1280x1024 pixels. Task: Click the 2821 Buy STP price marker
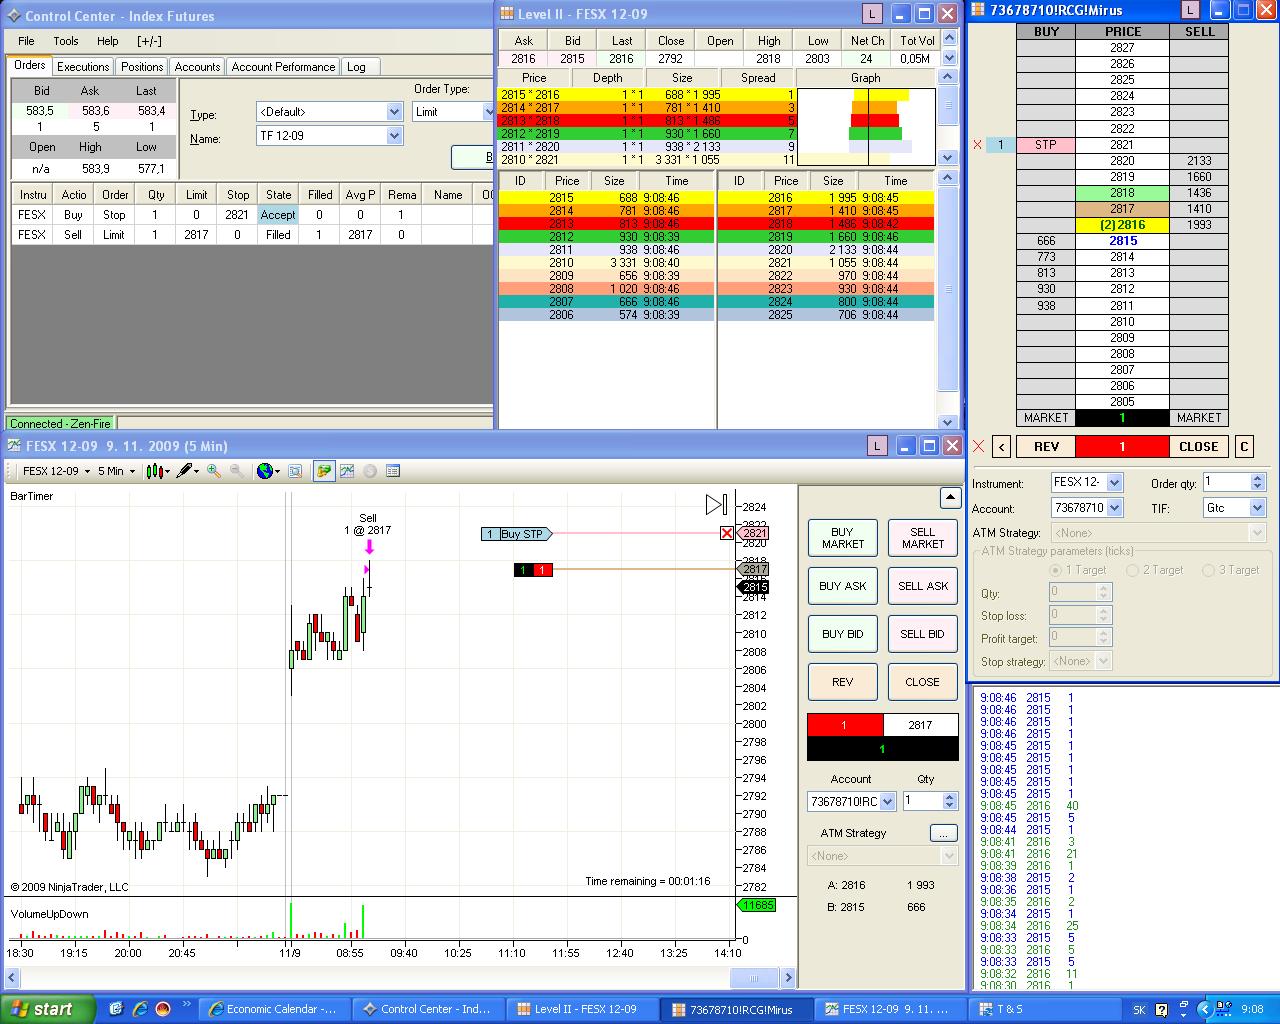point(754,533)
